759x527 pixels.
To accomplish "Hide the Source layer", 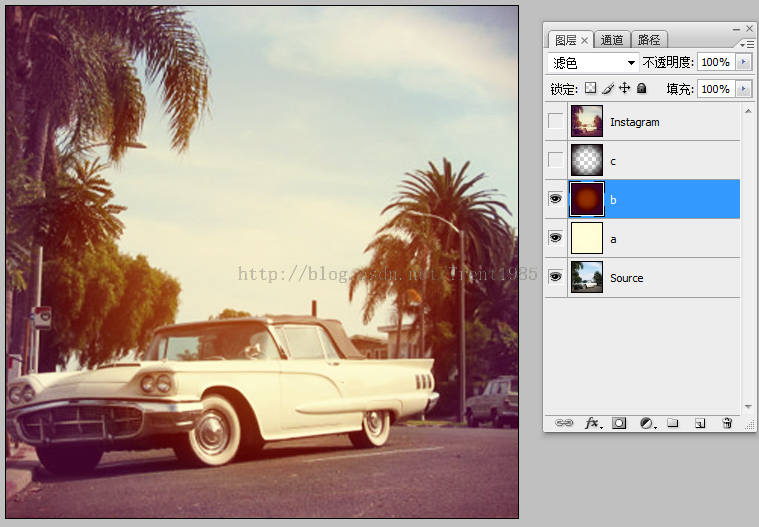I will (x=555, y=277).
